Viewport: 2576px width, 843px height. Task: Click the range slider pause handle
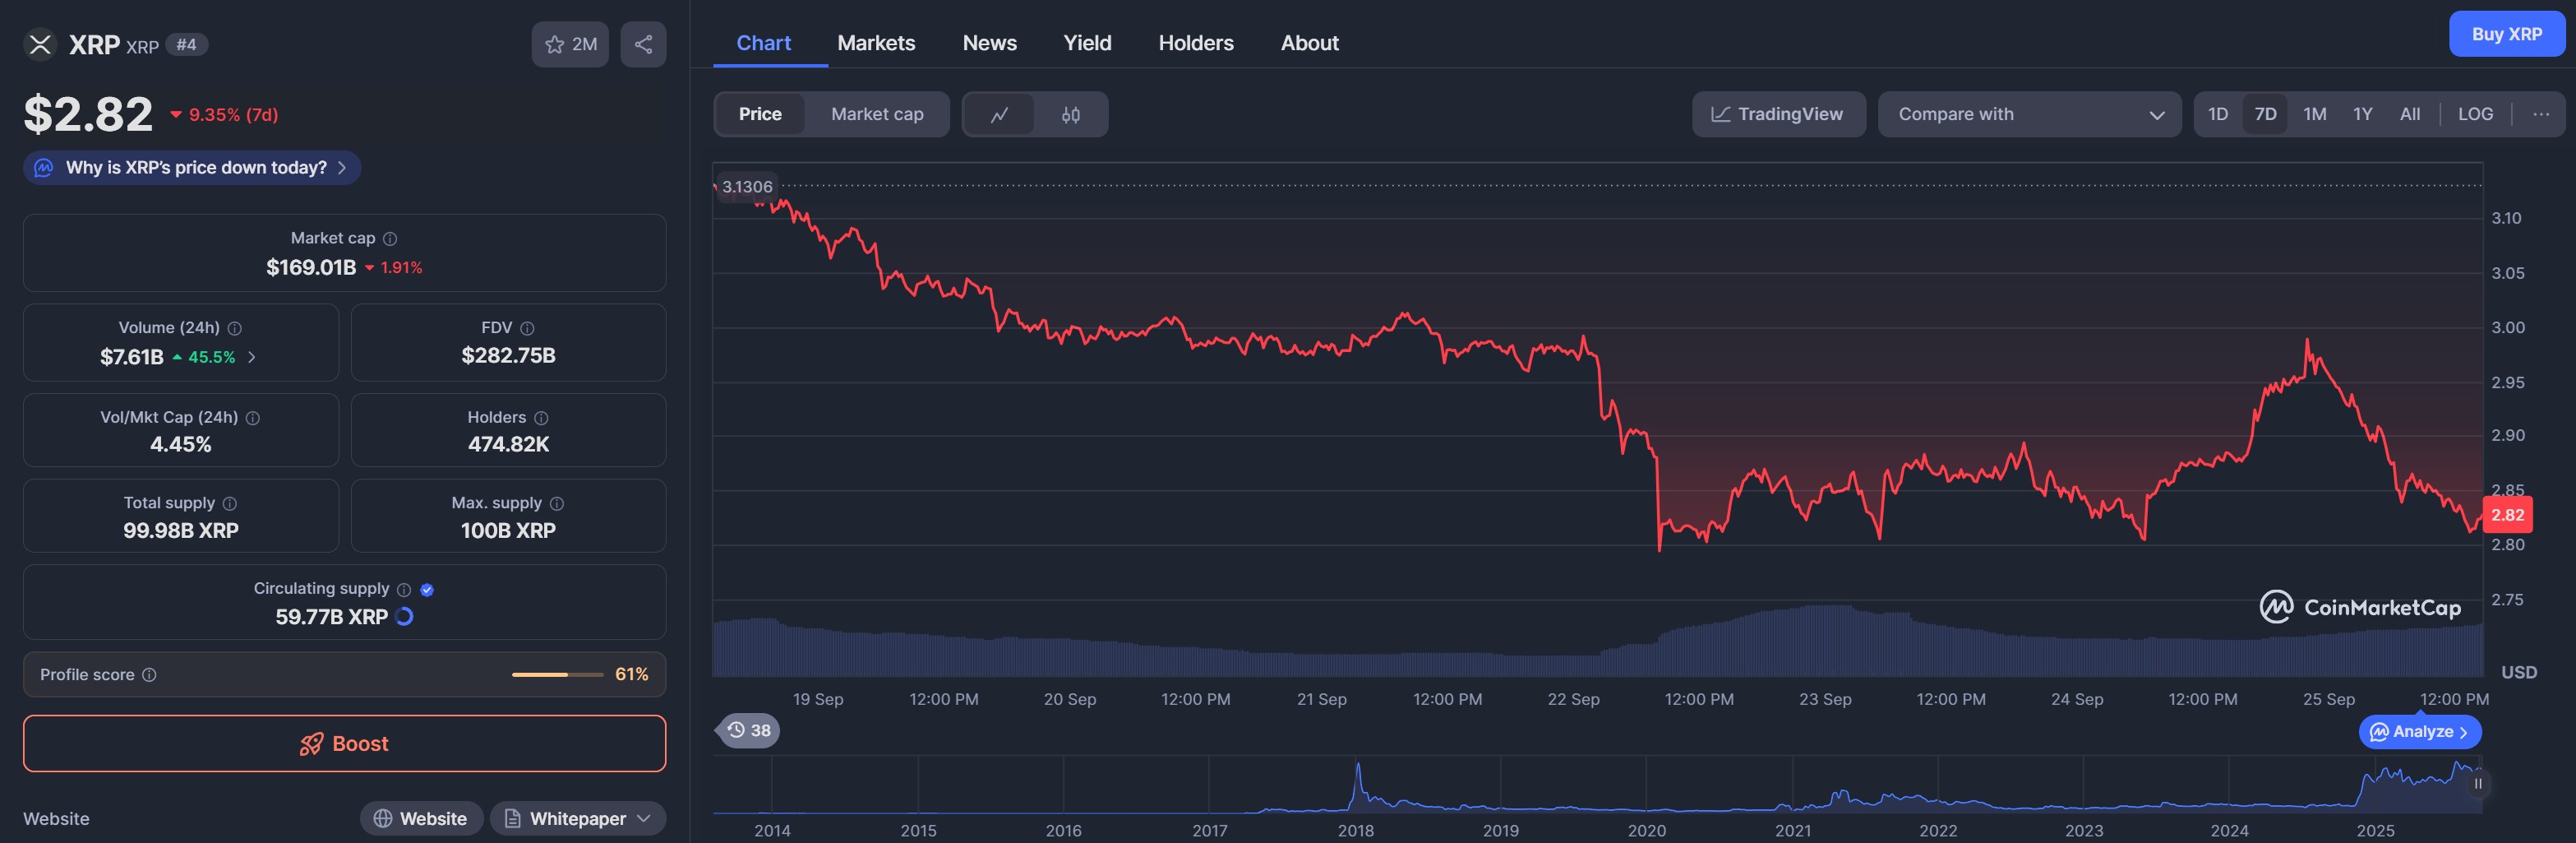click(x=2477, y=784)
